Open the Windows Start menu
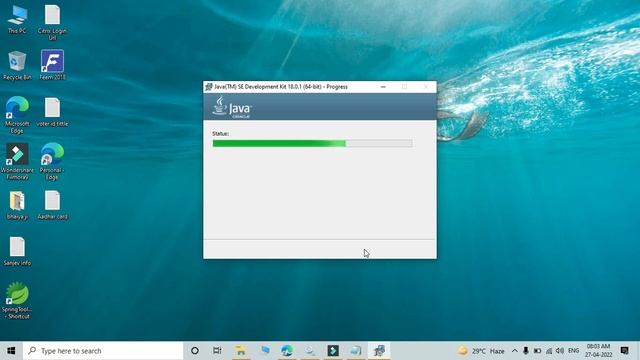The height and width of the screenshot is (360, 640). tap(11, 351)
